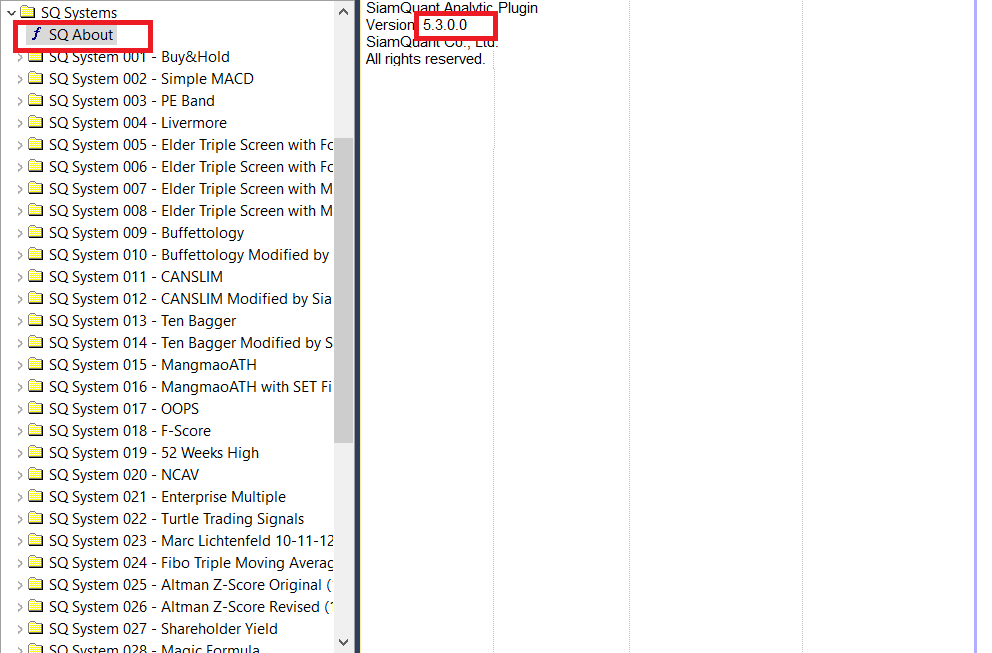Select SQ System 015 - MangmaoATH
992x653 pixels.
click(x=152, y=365)
